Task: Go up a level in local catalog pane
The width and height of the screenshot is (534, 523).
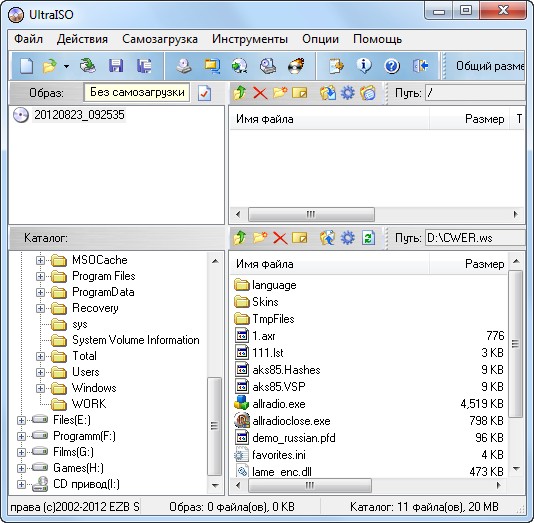Action: point(240,238)
